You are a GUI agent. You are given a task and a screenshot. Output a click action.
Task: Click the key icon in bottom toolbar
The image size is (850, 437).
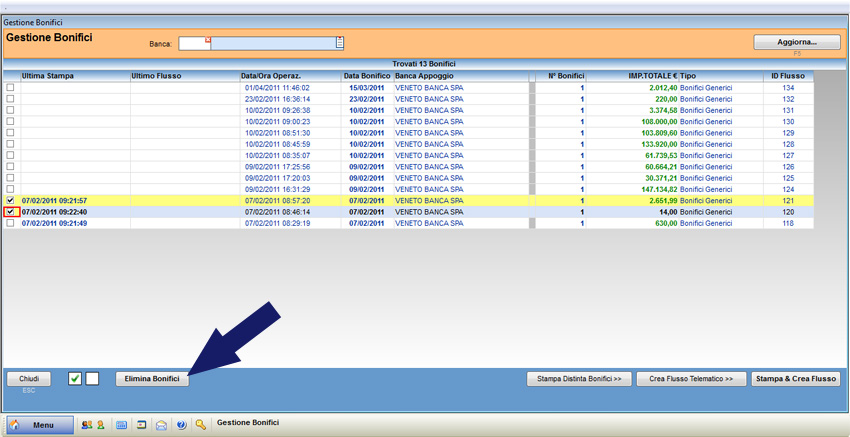point(201,425)
